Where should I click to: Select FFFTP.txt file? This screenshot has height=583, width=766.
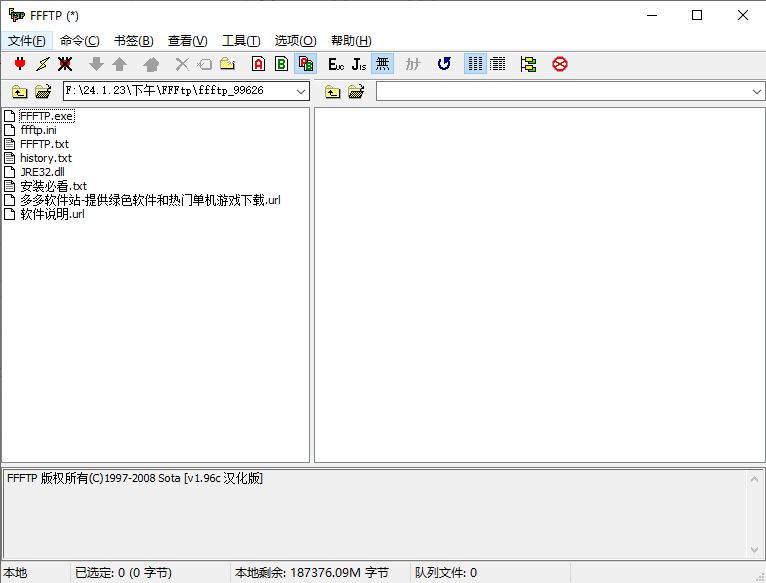coord(44,144)
